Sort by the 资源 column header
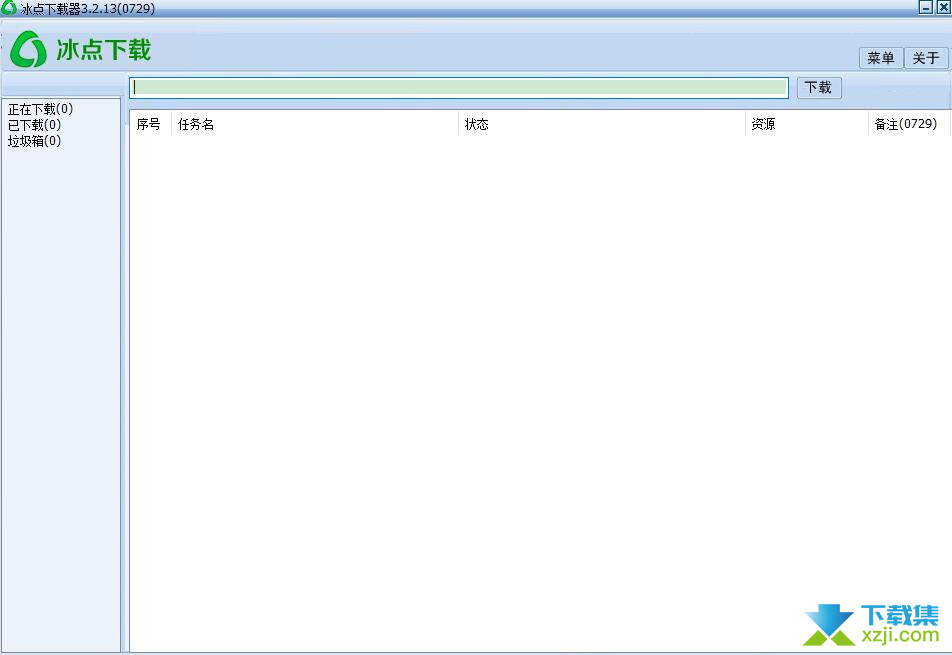The width and height of the screenshot is (952, 655). pos(763,124)
